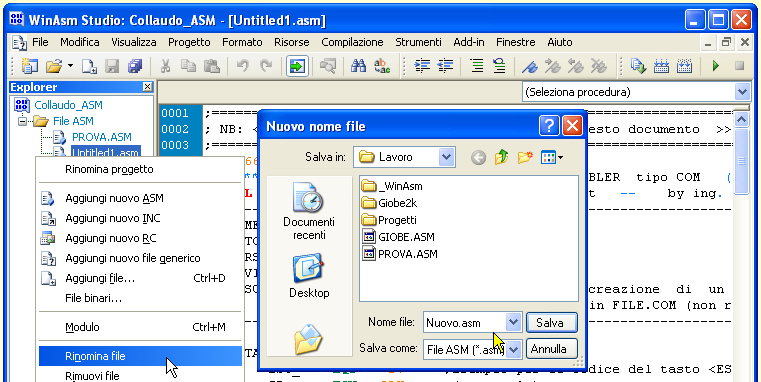761x382 pixels.
Task: Click the Annulla button
Action: (551, 349)
